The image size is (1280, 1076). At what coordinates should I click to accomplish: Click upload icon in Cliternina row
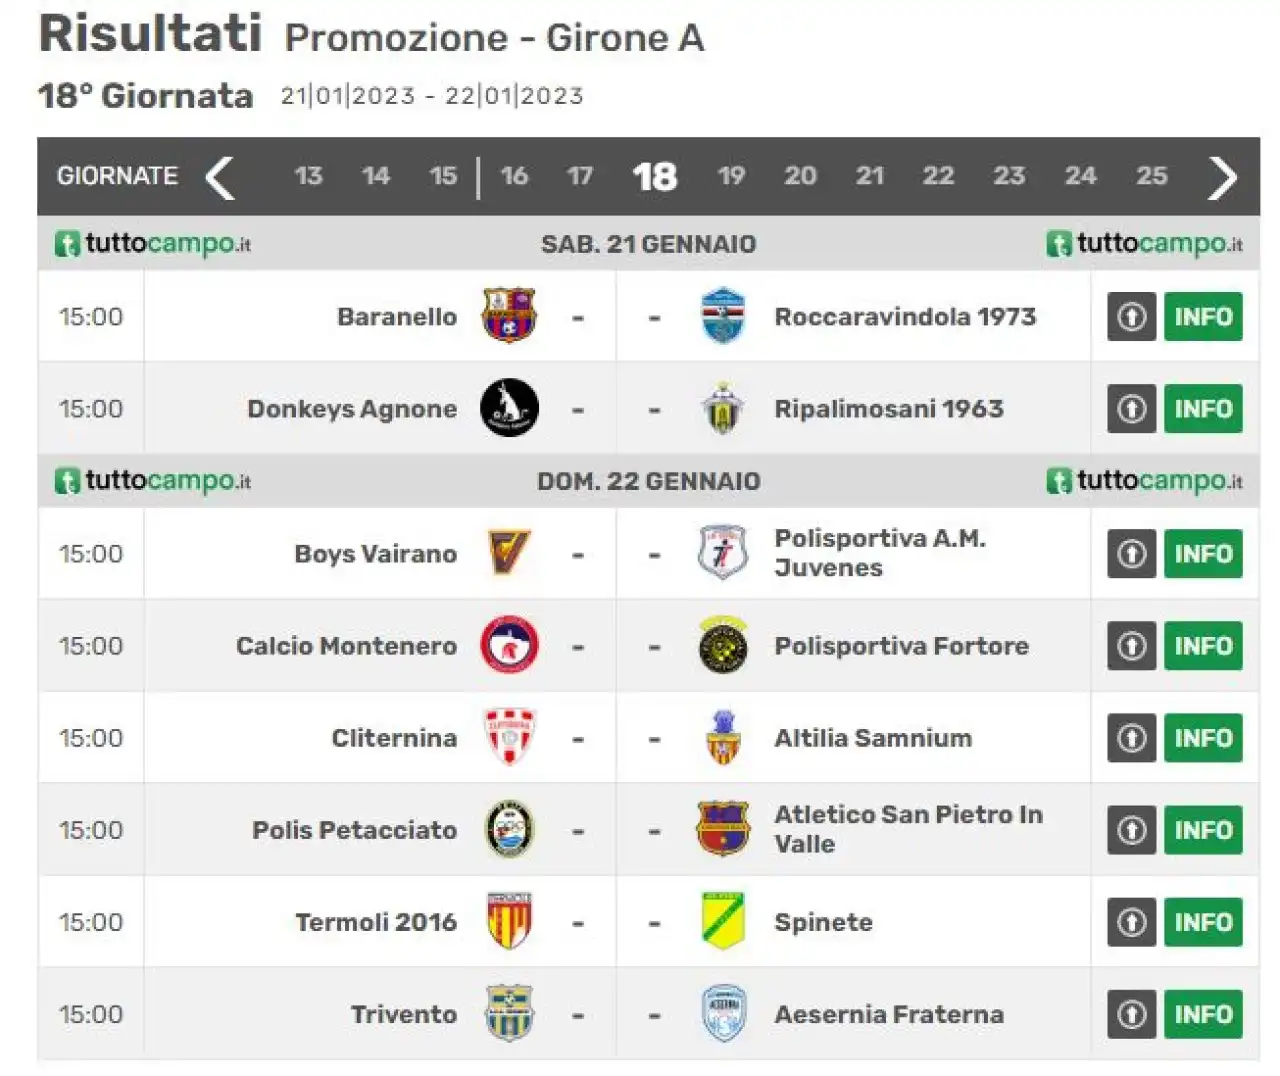coord(1131,738)
